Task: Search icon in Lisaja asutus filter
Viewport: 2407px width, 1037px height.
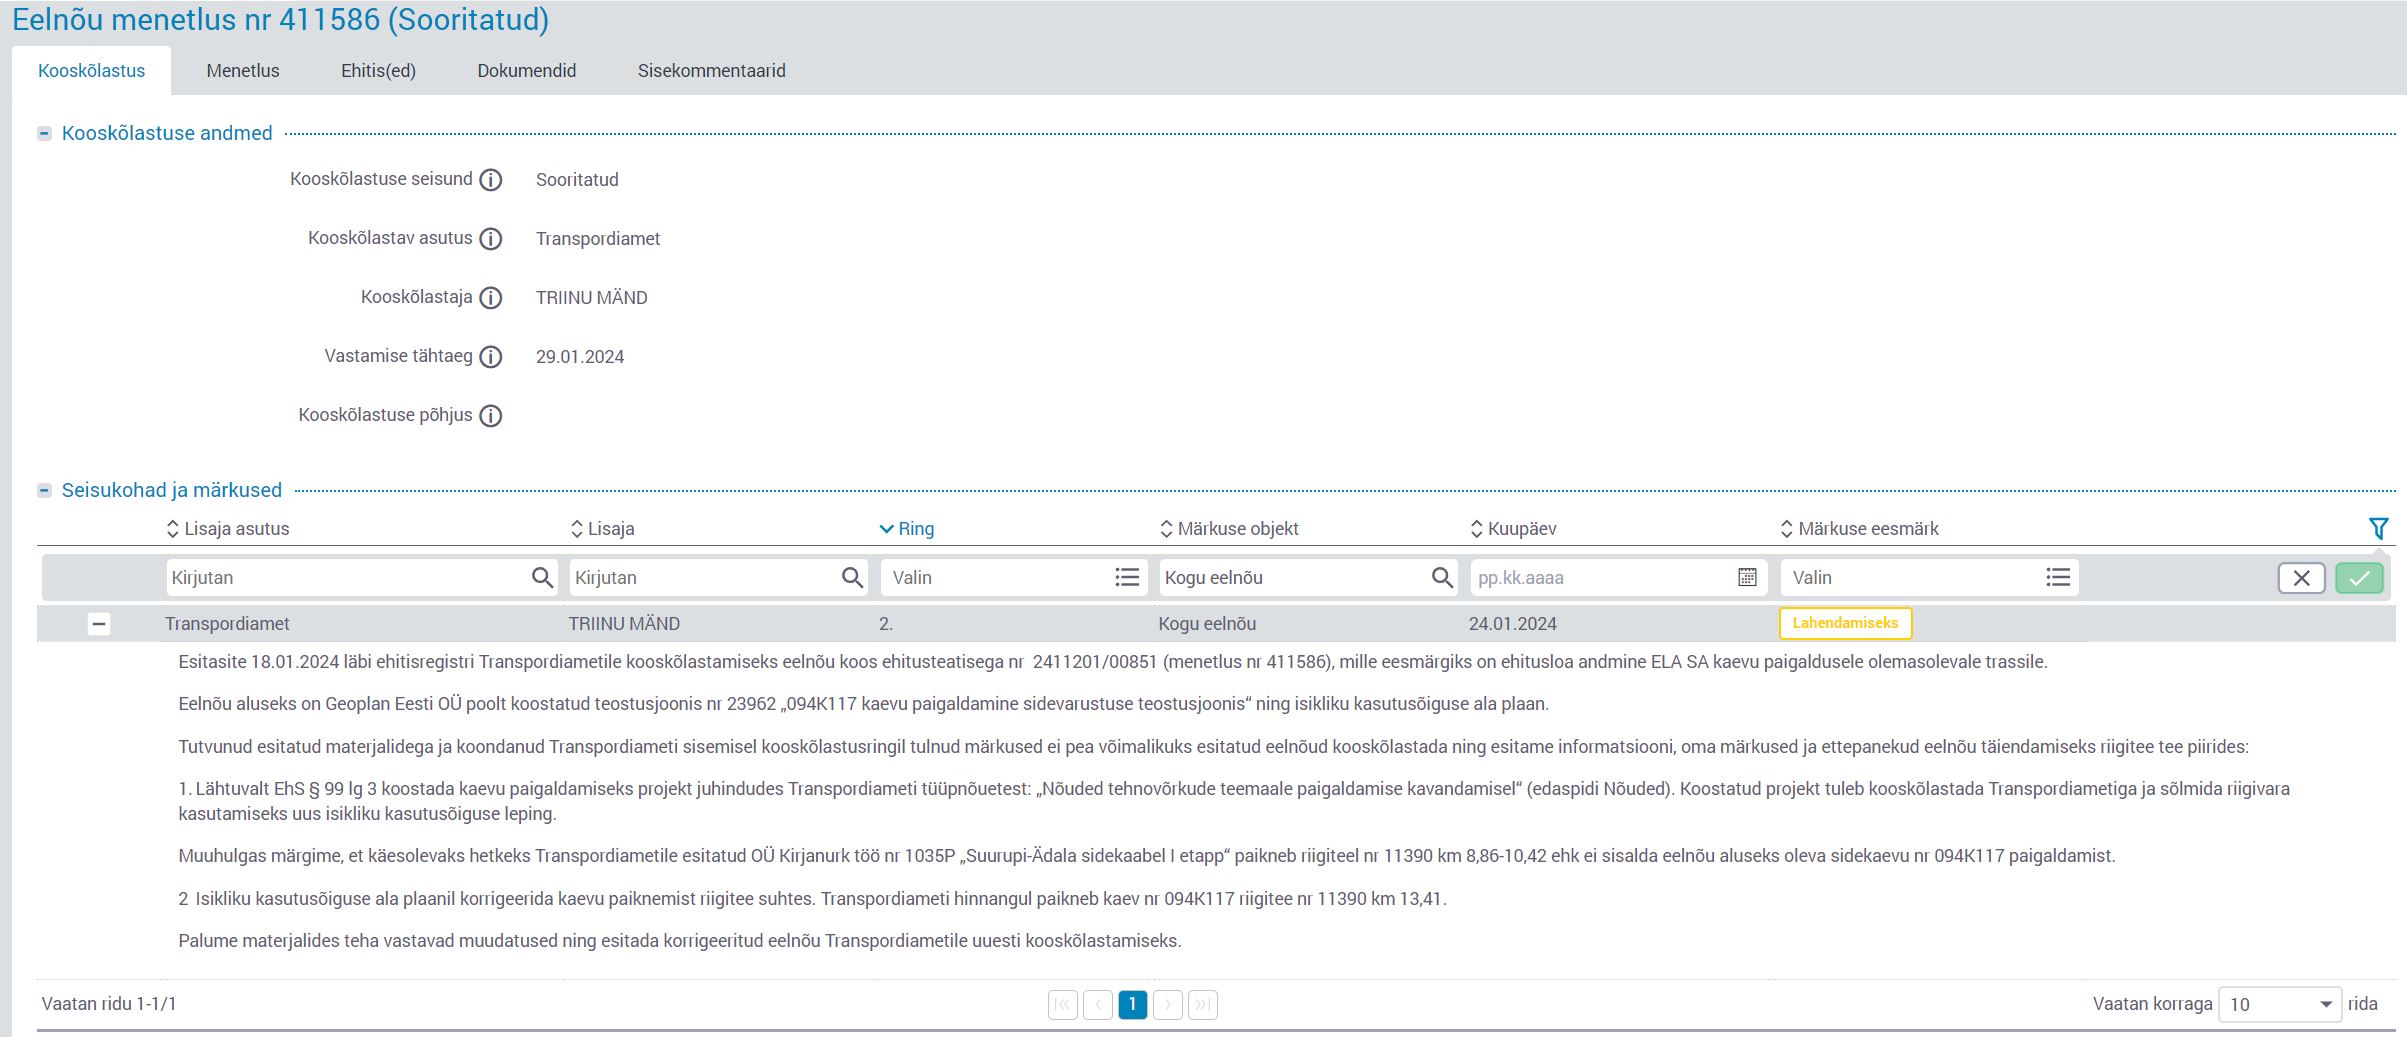Action: pyautogui.click(x=542, y=578)
